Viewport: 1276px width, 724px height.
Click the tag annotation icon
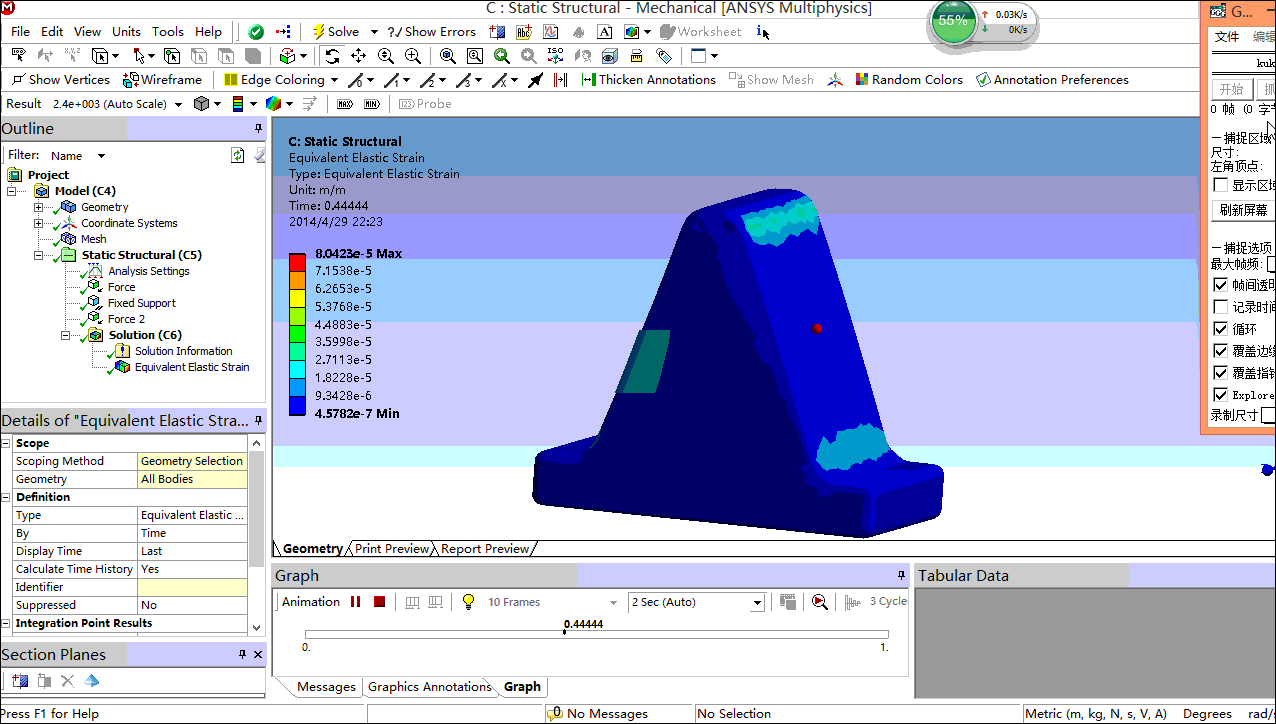[x=664, y=56]
